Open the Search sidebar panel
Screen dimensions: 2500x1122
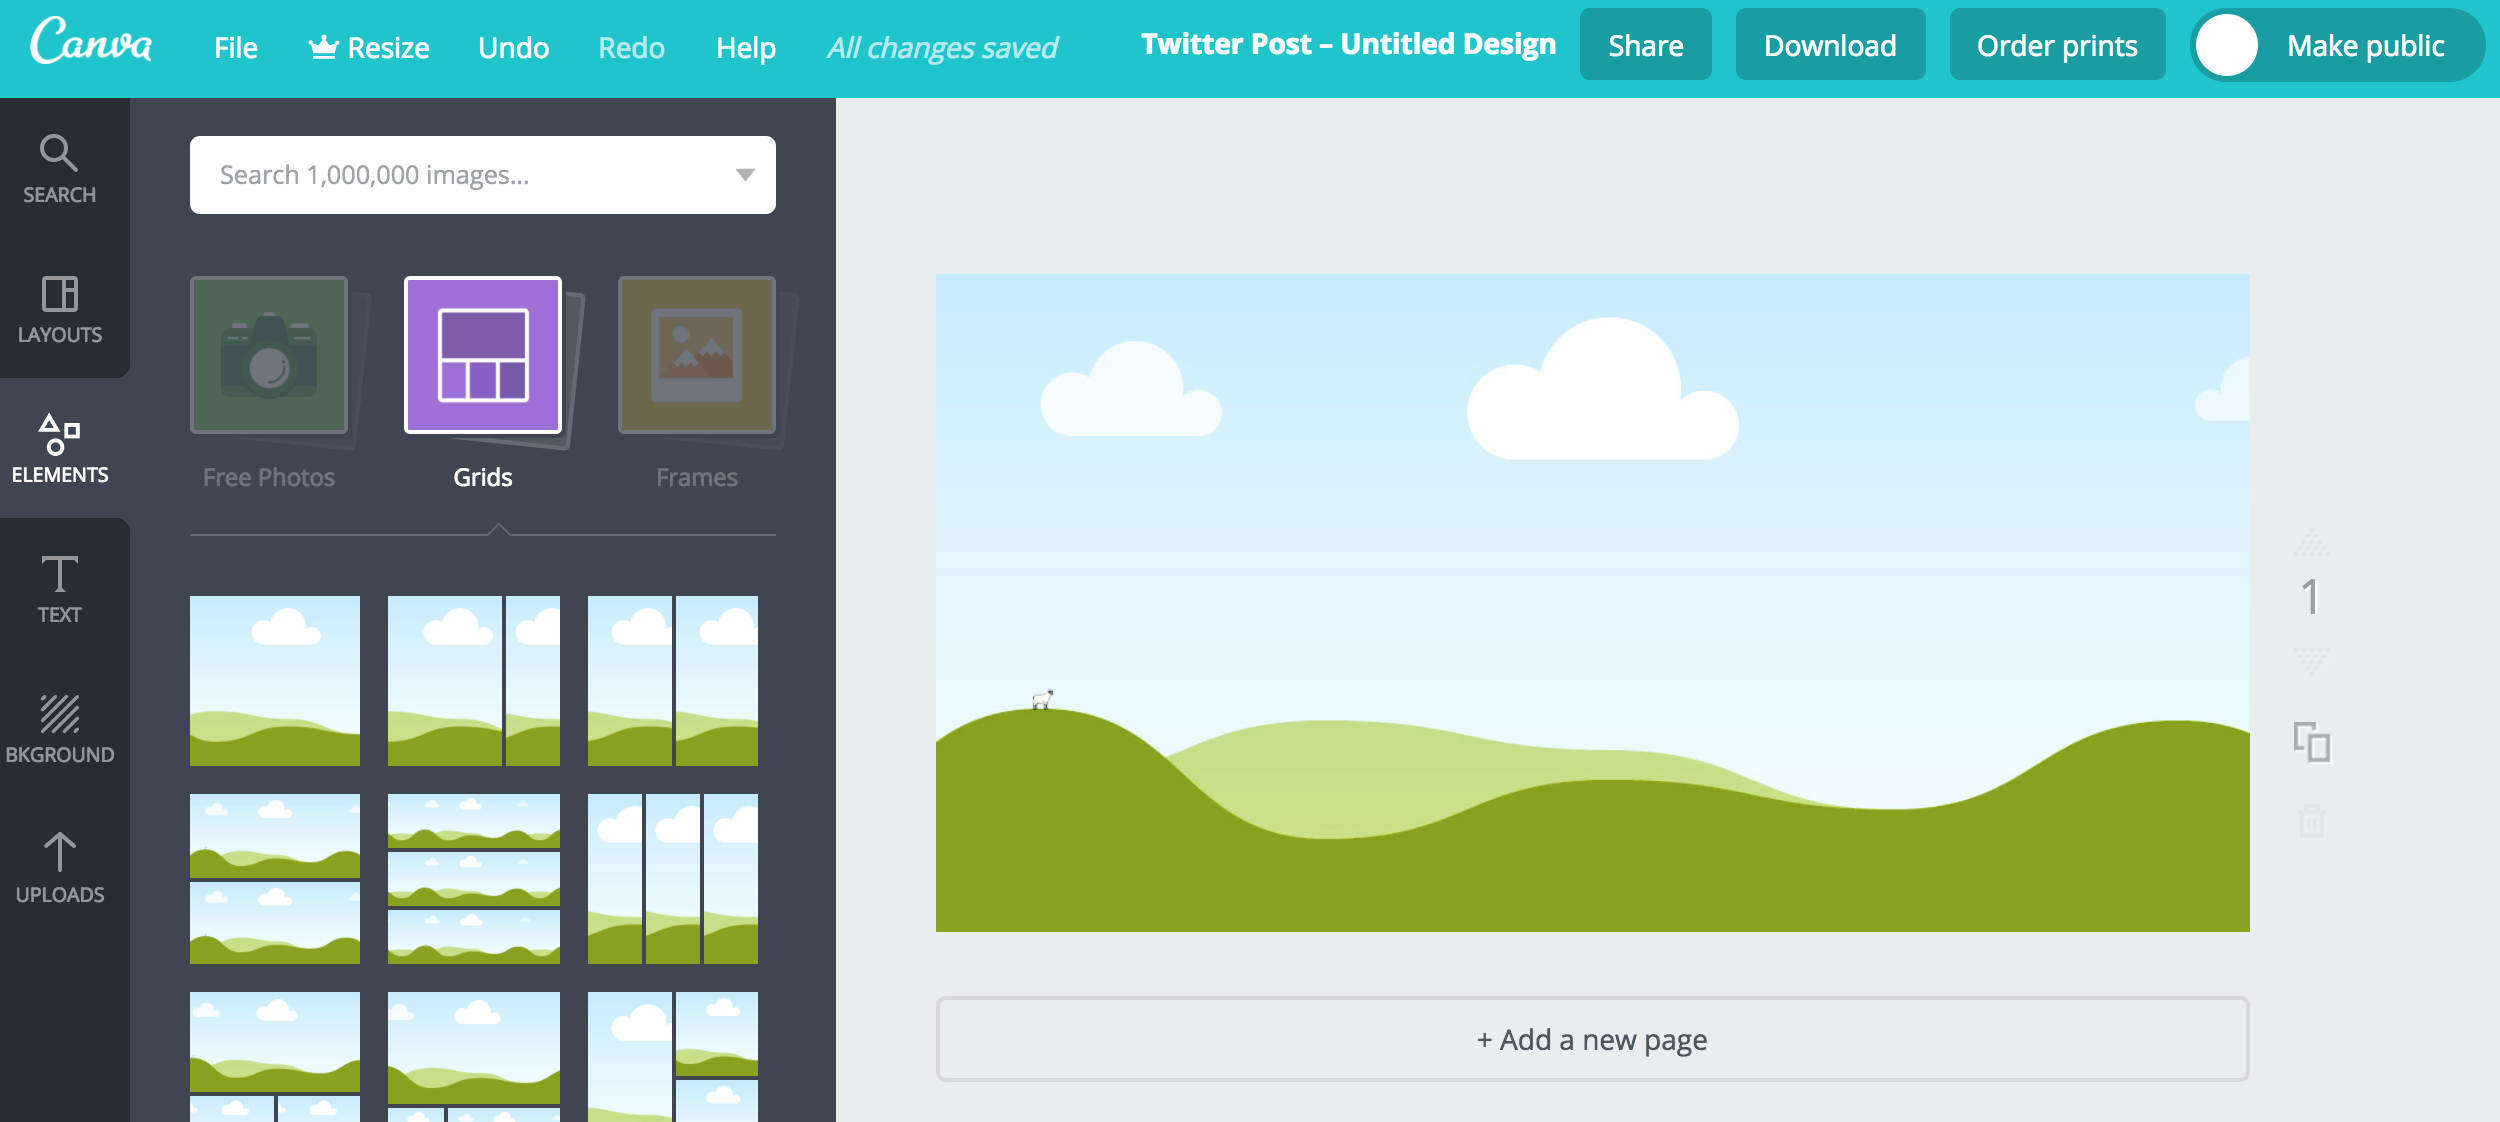60,168
